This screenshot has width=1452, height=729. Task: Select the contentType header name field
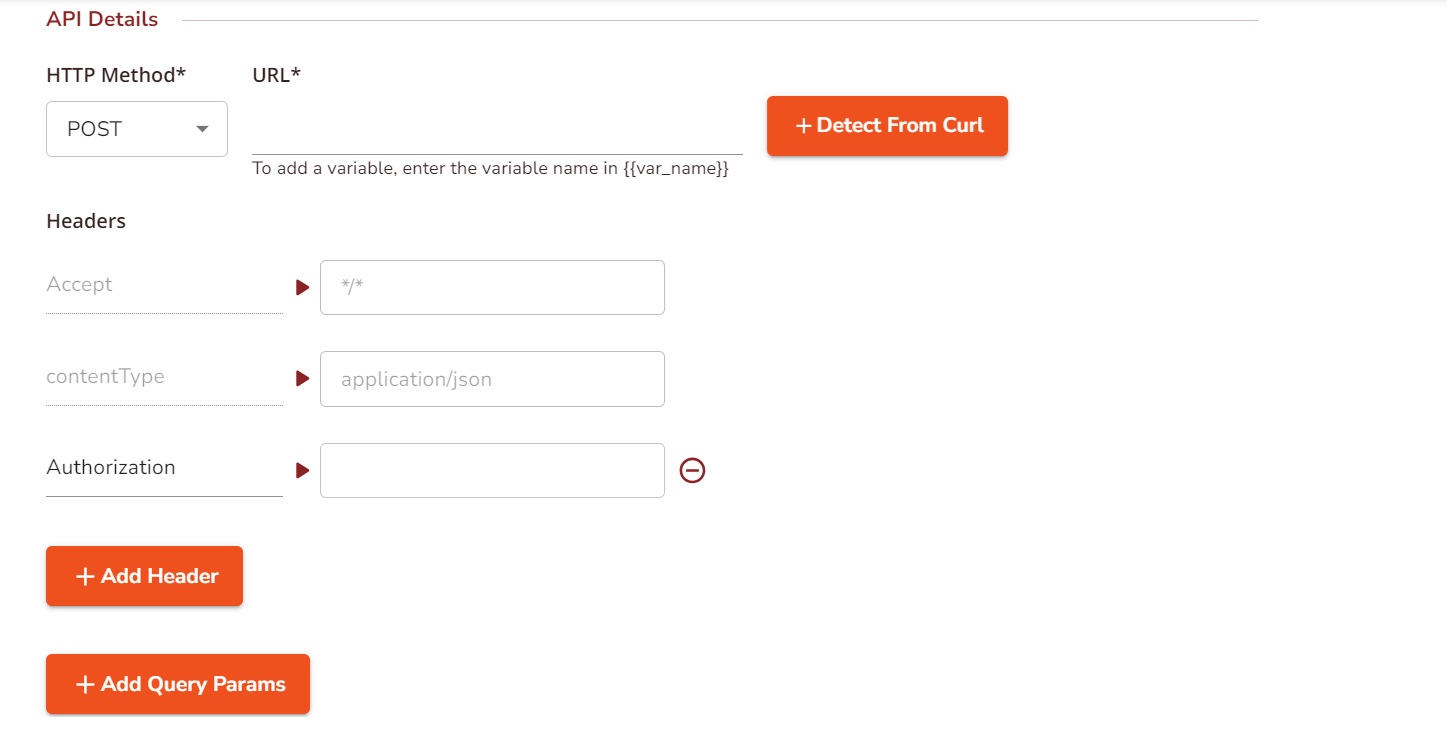pyautogui.click(x=164, y=378)
